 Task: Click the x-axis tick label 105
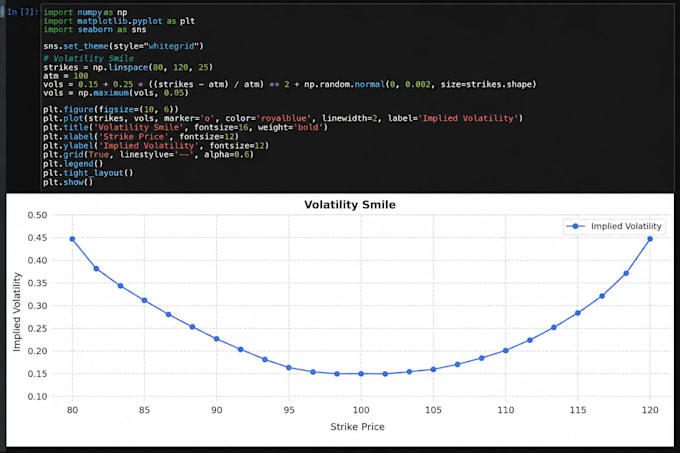coord(433,410)
